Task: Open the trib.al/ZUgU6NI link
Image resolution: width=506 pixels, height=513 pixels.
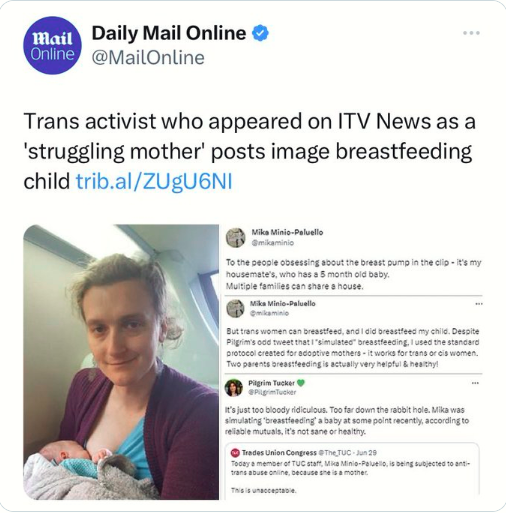Action: pyautogui.click(x=154, y=181)
